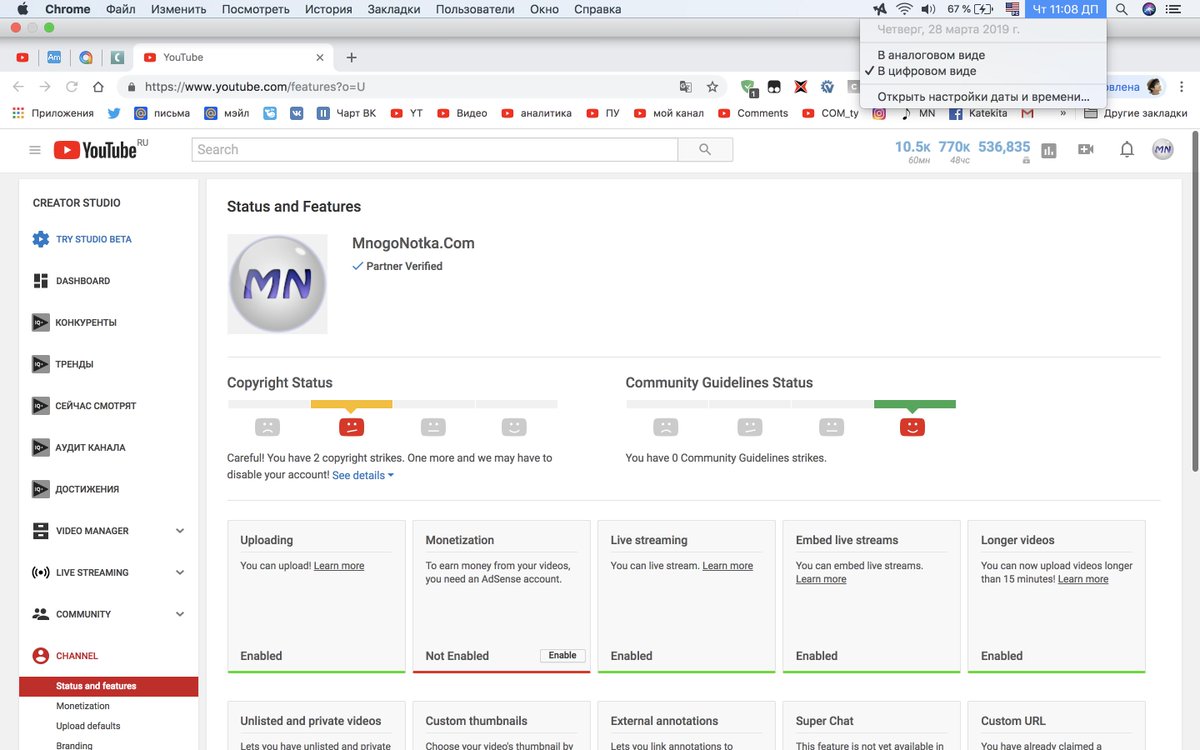The image size is (1200, 750).
Task: Open Twitter bookmark icon
Action: (114, 113)
